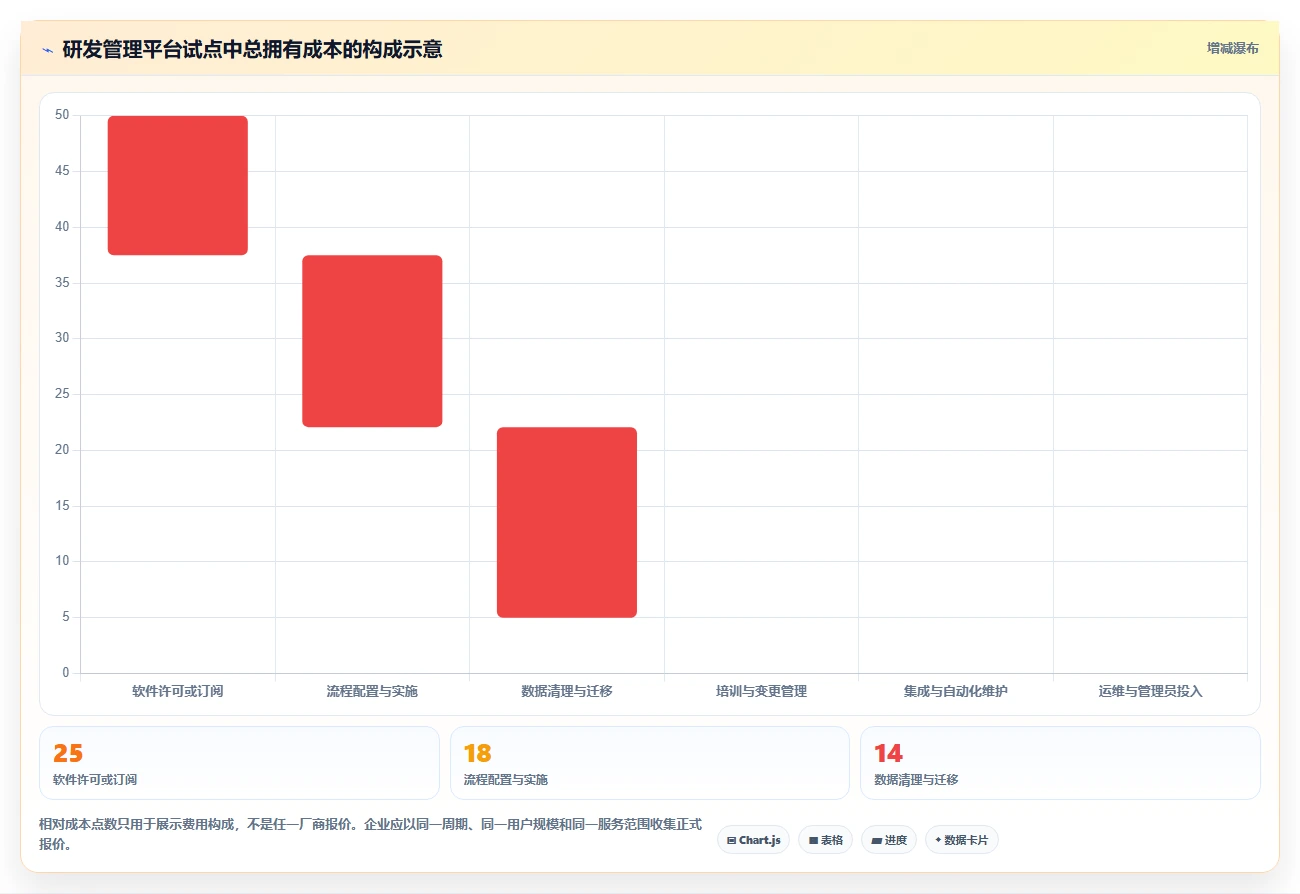1300x894 pixels.
Task: Click the y-axis value 30
Action: coord(62,338)
